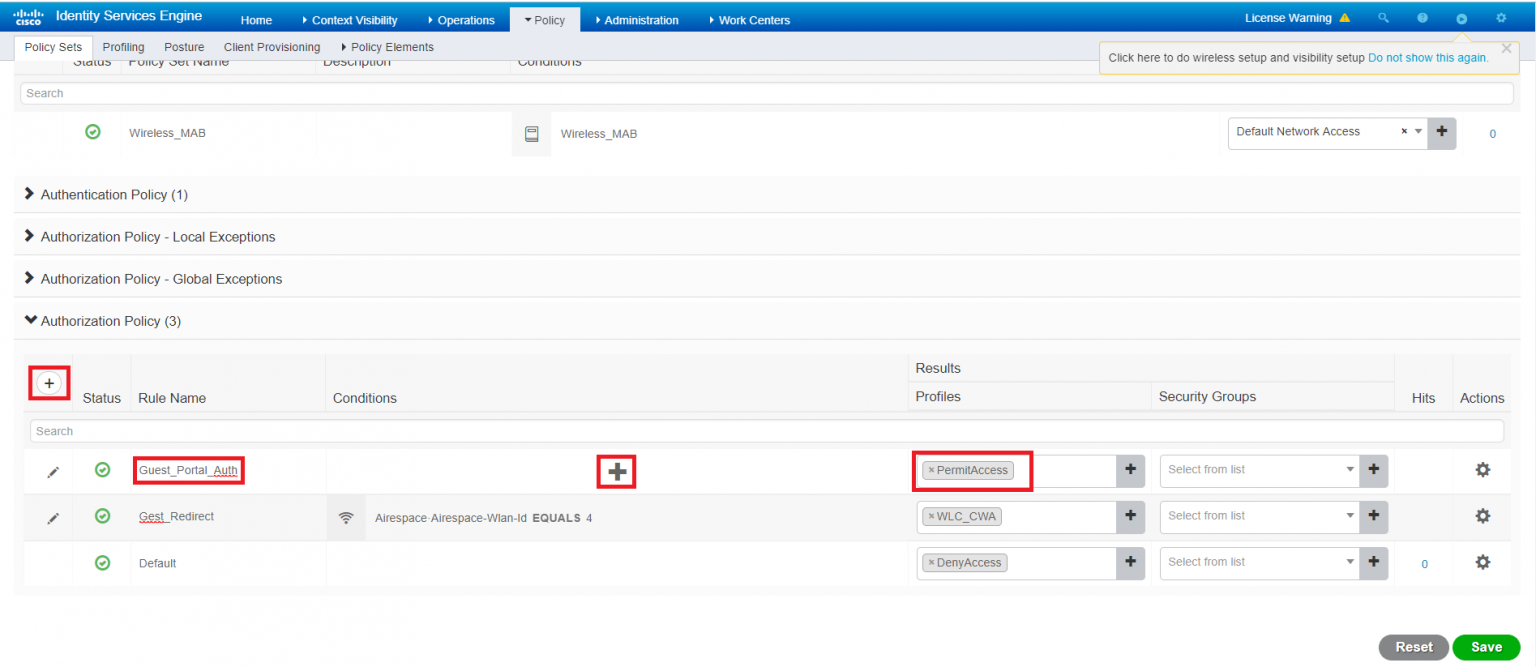Toggle status of the Default rule
1536x667 pixels.
click(x=102, y=562)
